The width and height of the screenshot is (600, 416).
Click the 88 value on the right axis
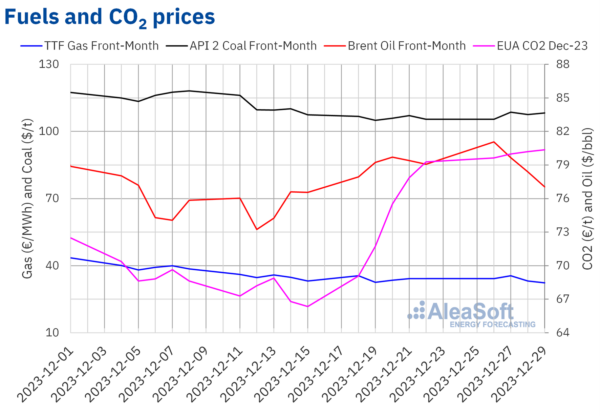pyautogui.click(x=563, y=65)
